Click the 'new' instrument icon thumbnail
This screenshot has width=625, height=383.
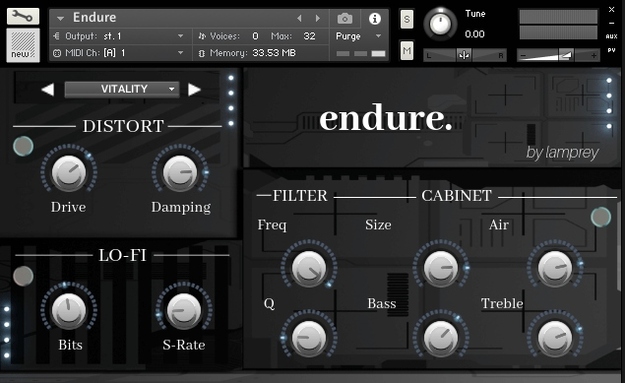pyautogui.click(x=23, y=45)
